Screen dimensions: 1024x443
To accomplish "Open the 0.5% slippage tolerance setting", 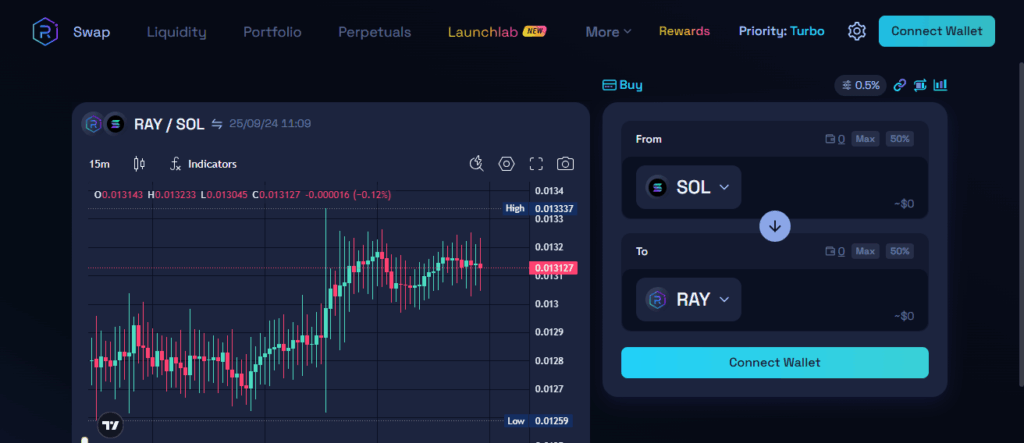I will [x=859, y=85].
